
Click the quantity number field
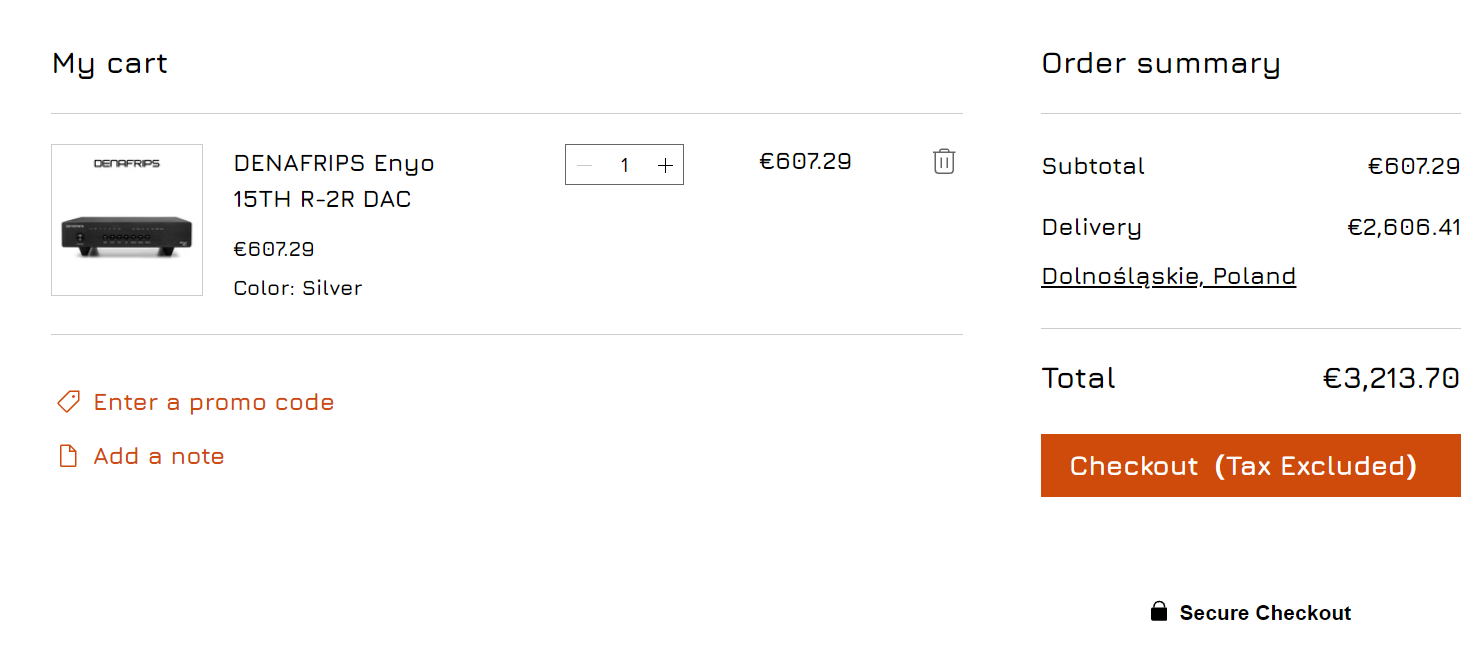tap(625, 166)
